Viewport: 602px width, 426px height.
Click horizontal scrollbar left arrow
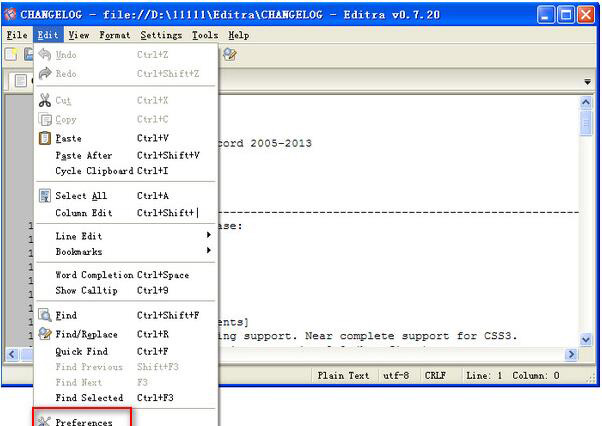click(12, 354)
